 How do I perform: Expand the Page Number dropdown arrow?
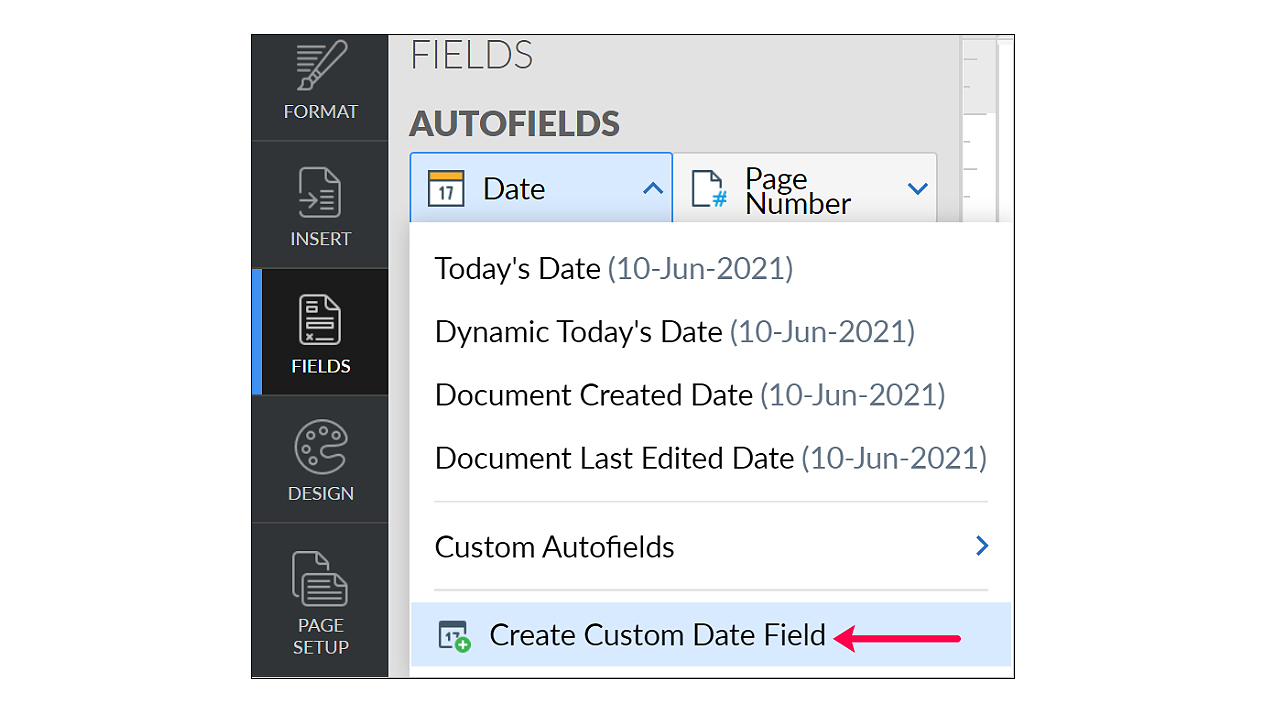click(x=917, y=188)
